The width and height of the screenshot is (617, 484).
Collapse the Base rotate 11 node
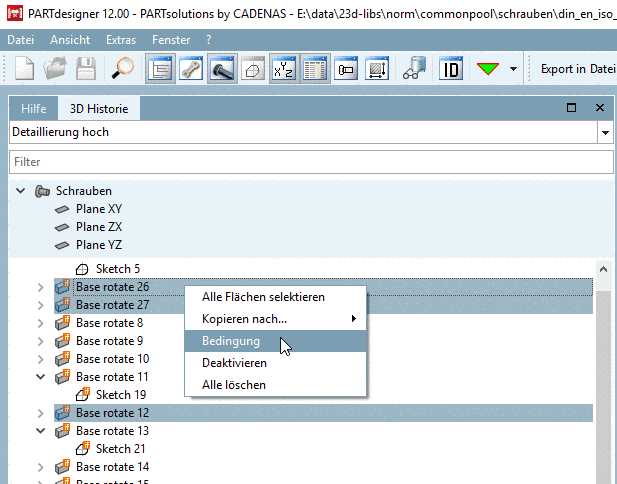pos(41,377)
